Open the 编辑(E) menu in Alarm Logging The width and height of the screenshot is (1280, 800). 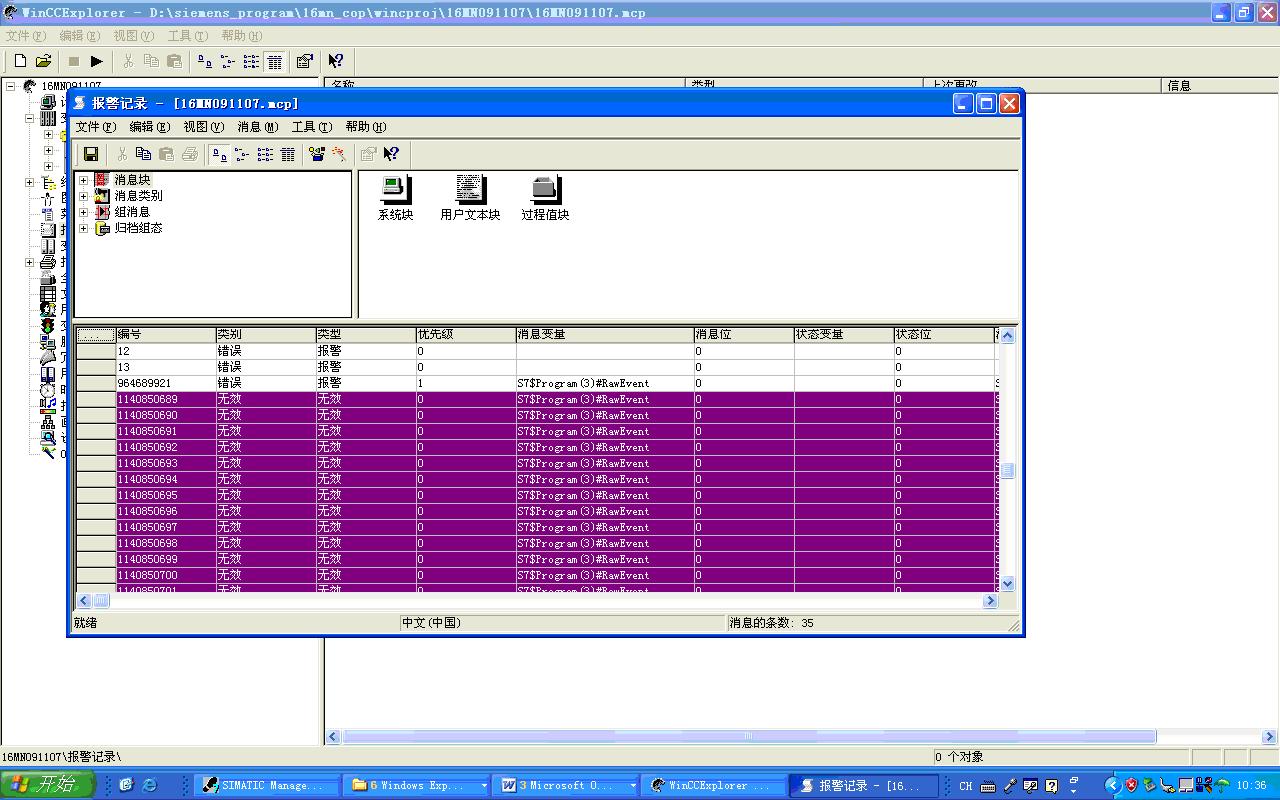tap(150, 127)
